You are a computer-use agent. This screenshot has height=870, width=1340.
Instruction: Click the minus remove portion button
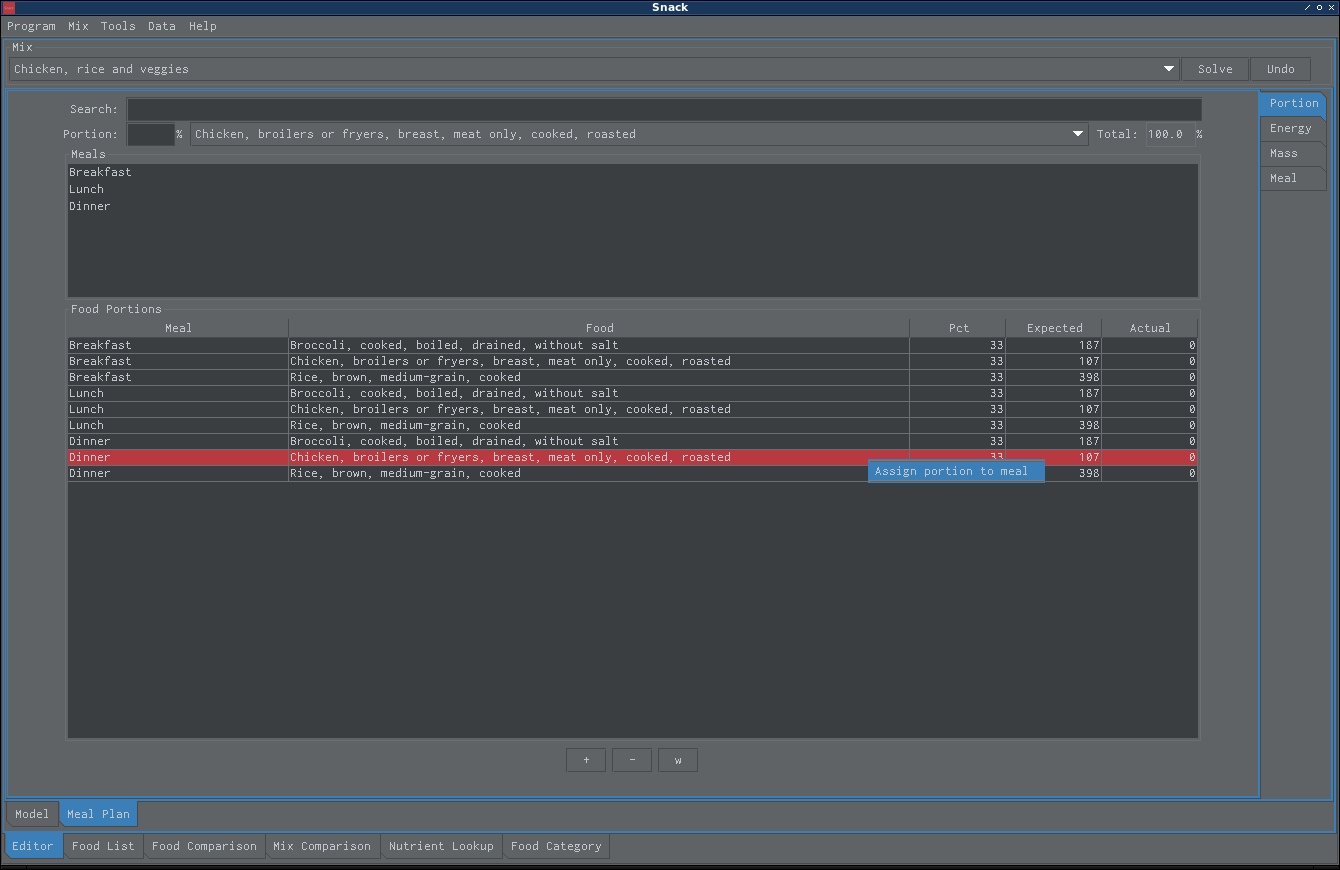pyautogui.click(x=632, y=760)
